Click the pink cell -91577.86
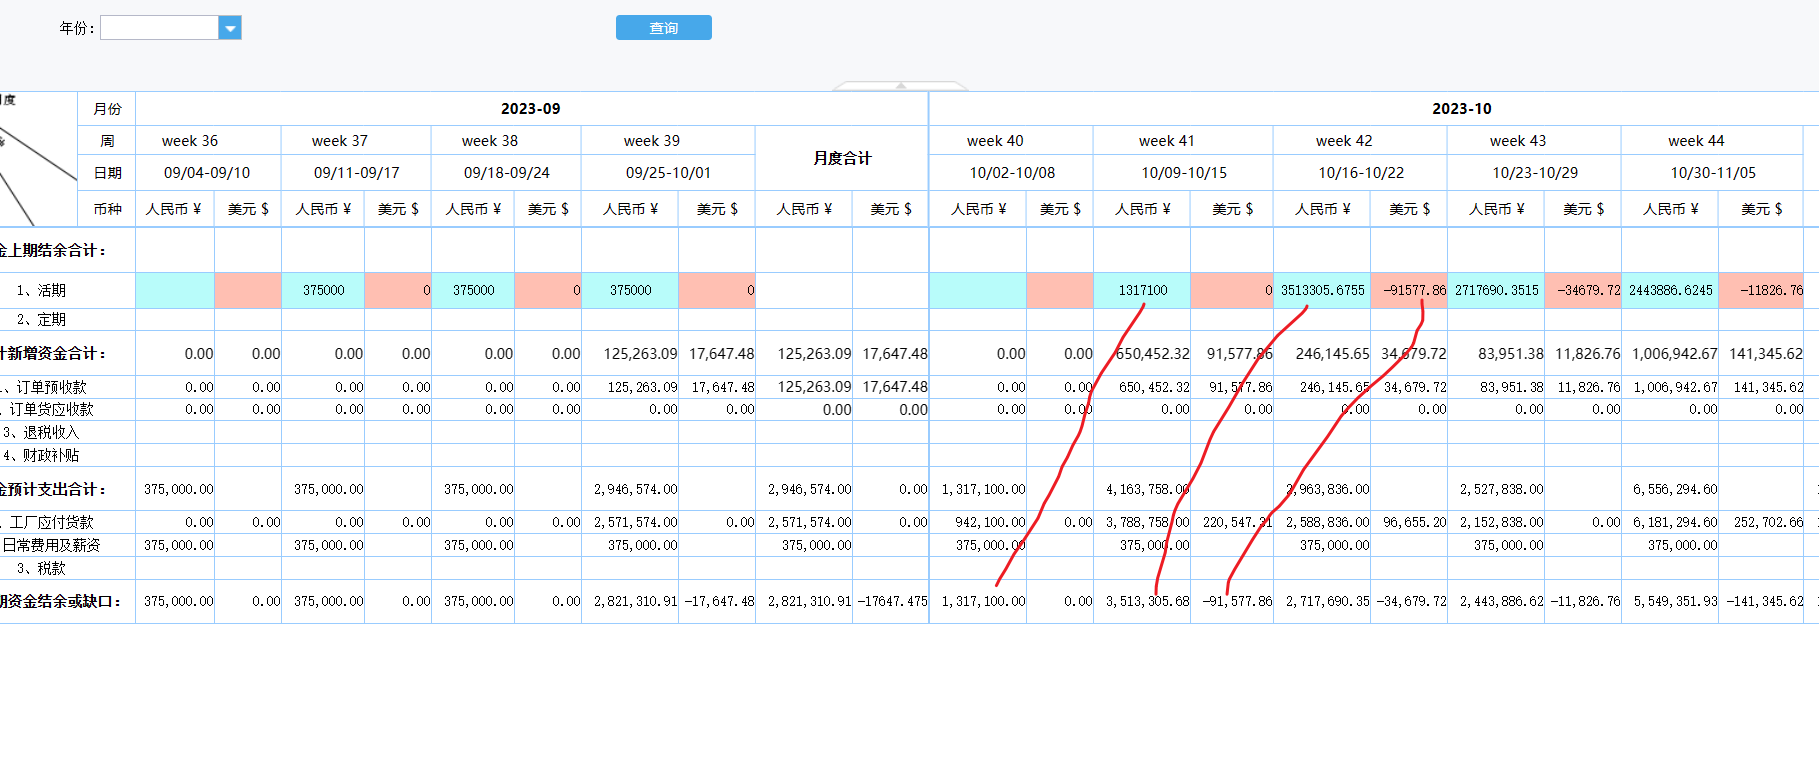This screenshot has width=1819, height=770. pyautogui.click(x=1409, y=290)
